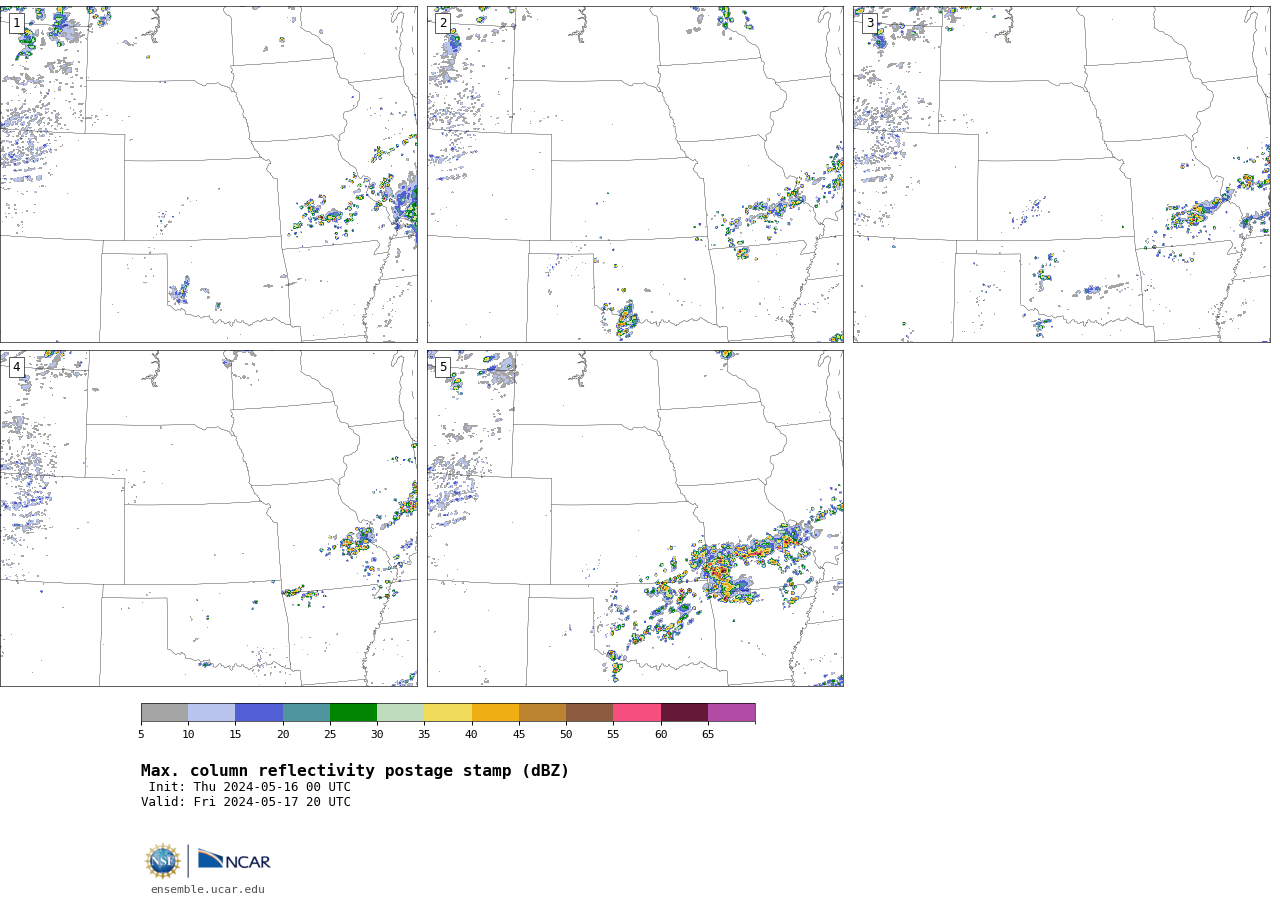Click the maroon 60-65 dBZ swatch
Image resolution: width=1280 pixels, height=901 pixels.
(684, 712)
